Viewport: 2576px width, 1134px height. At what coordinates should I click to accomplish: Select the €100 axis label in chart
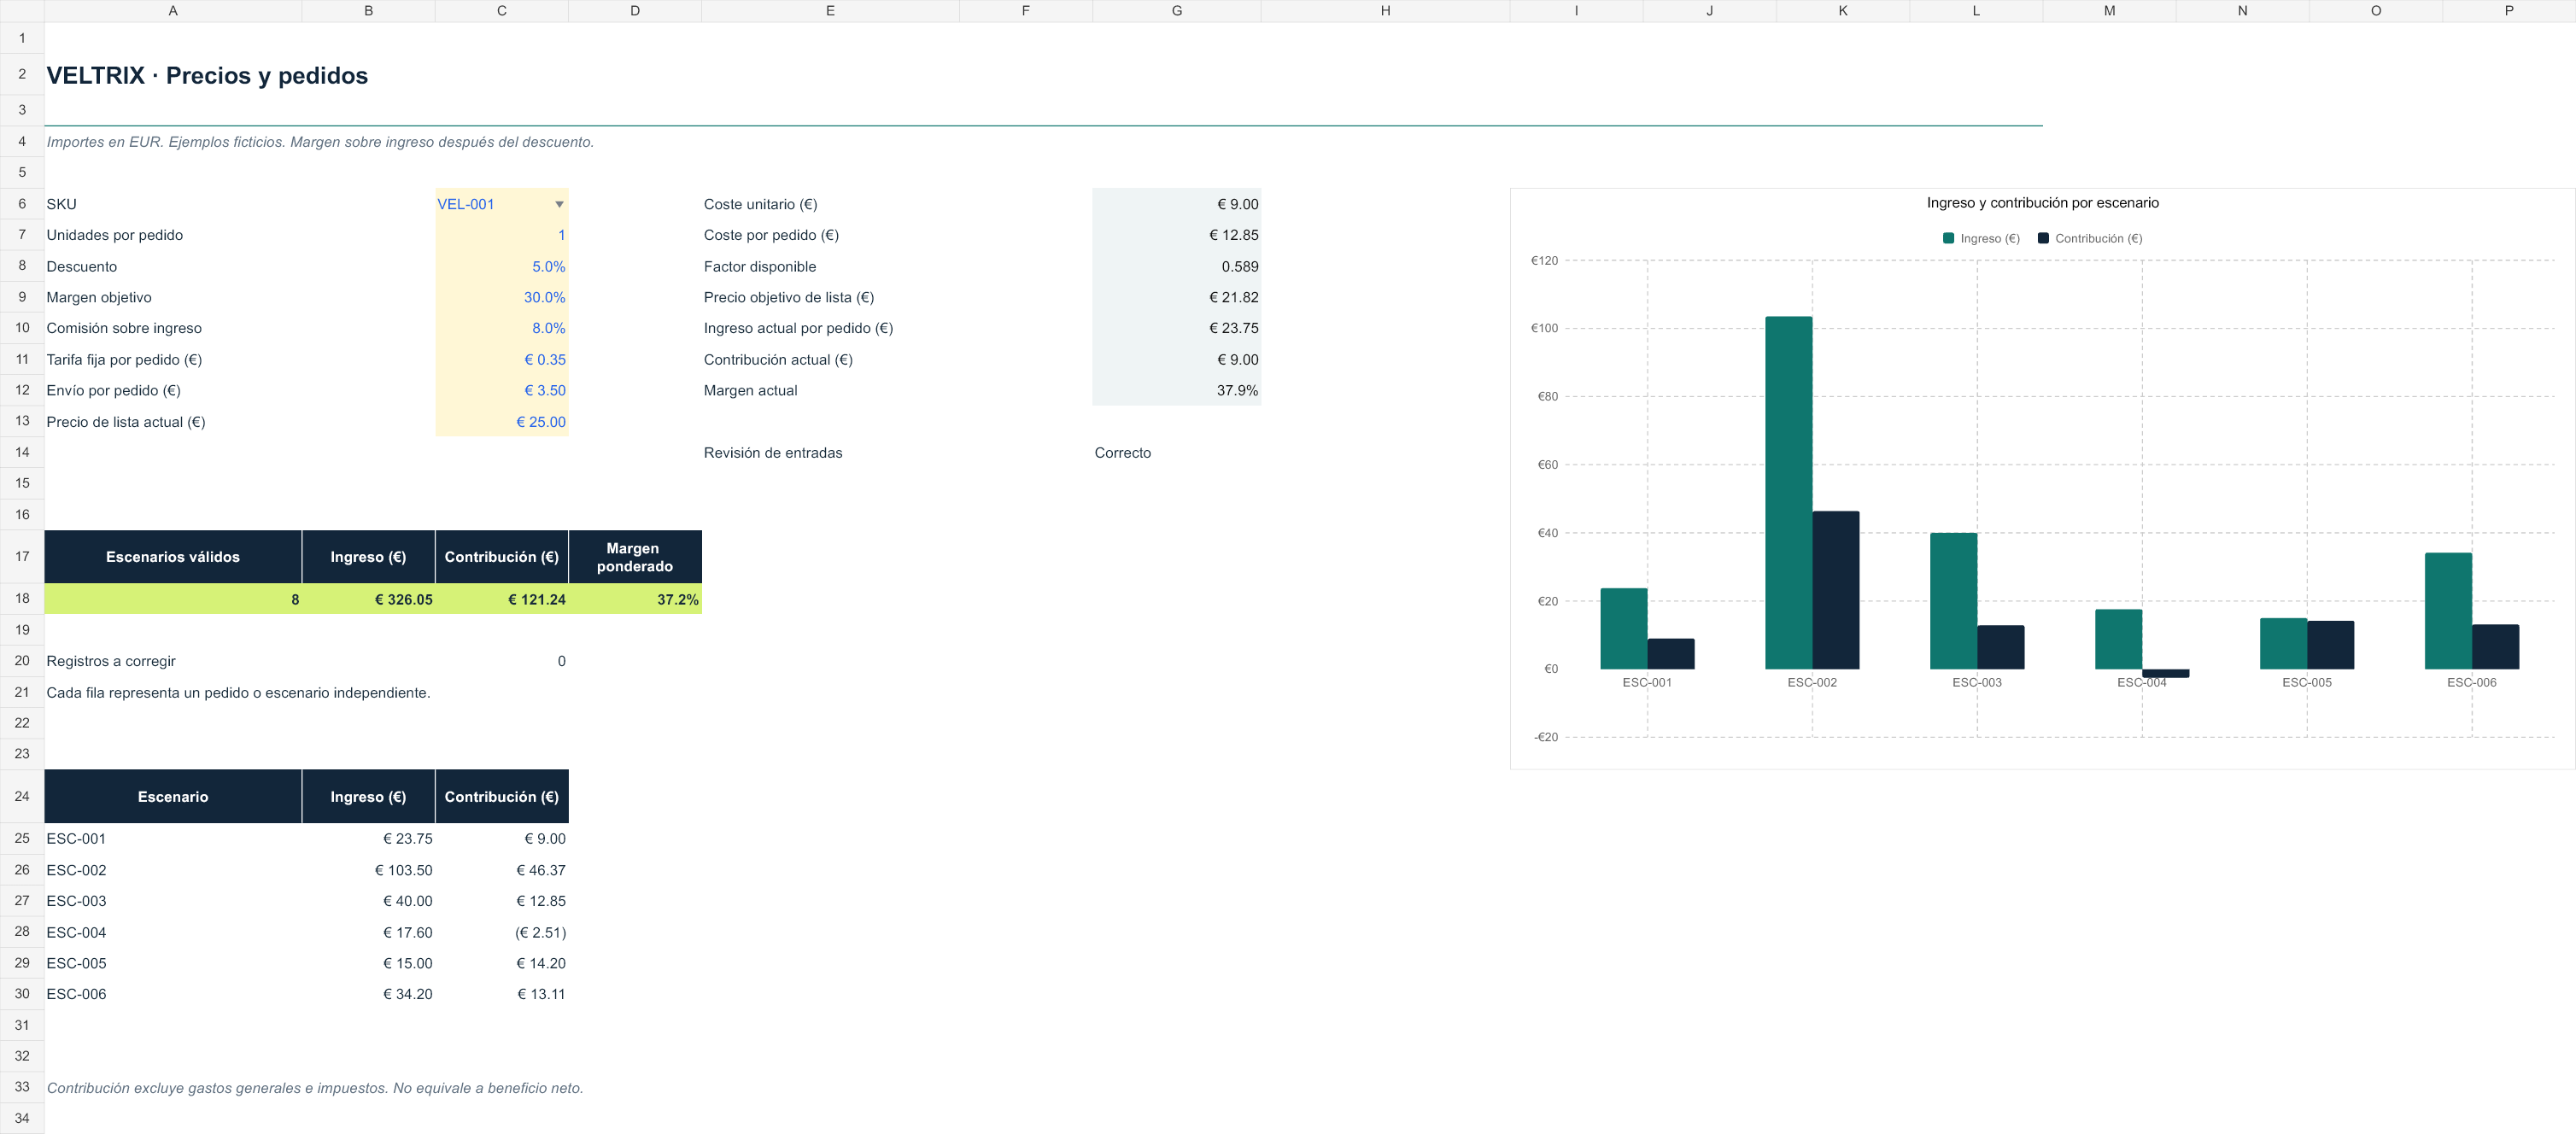coord(1544,328)
